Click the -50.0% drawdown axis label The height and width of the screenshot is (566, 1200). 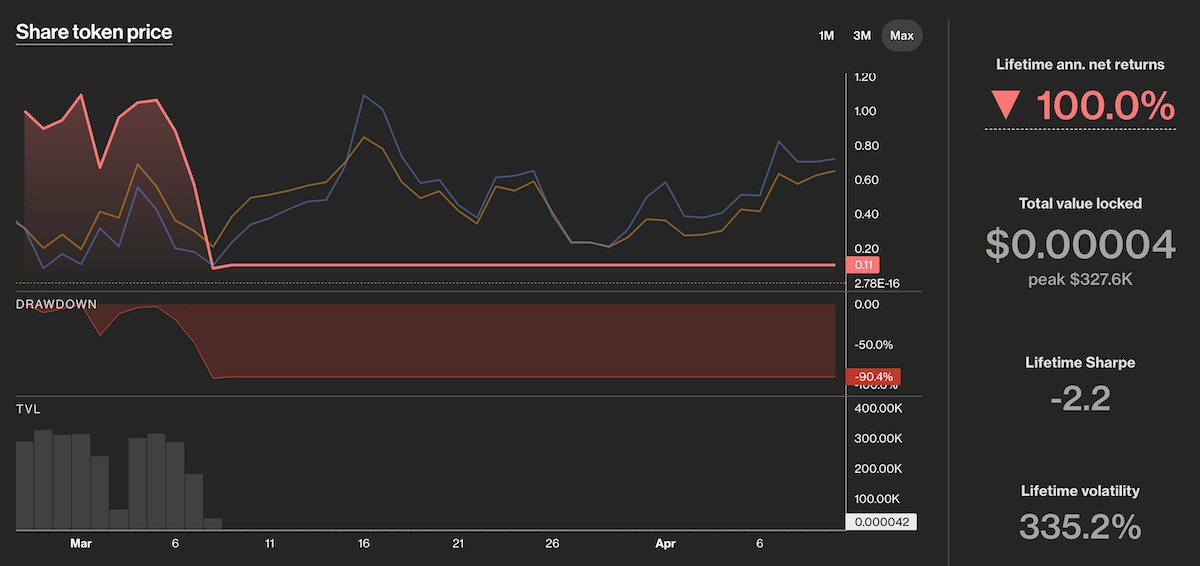click(872, 345)
